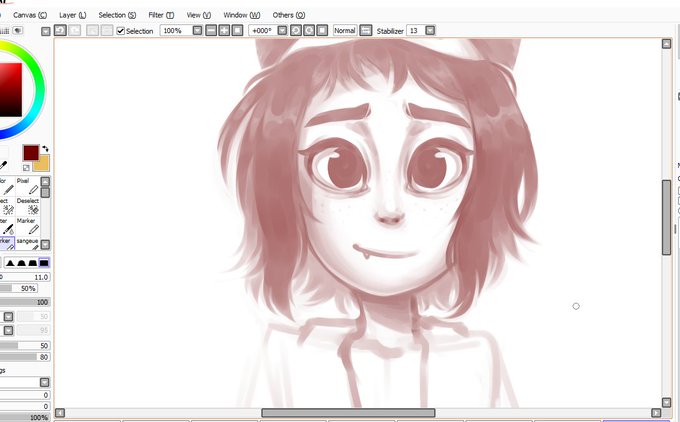Click the Stabilizer value field showing 13
680x422 pixels.
coord(415,31)
